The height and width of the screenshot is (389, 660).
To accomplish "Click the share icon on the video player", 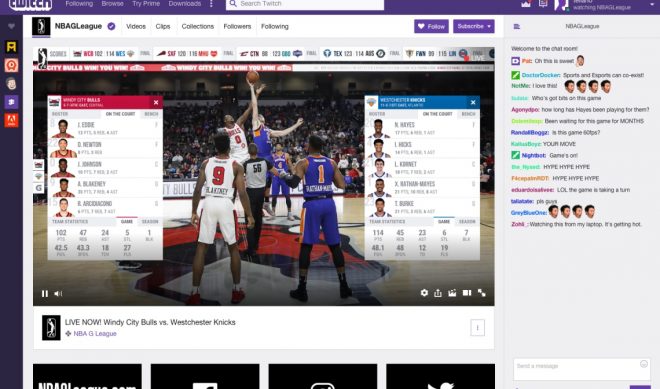I will (x=438, y=293).
